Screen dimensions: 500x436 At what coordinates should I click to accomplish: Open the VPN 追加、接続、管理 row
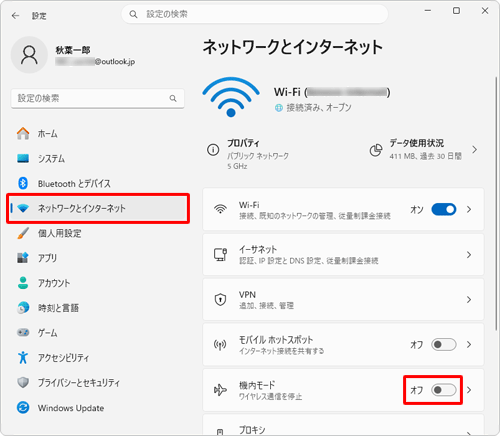coord(343,300)
